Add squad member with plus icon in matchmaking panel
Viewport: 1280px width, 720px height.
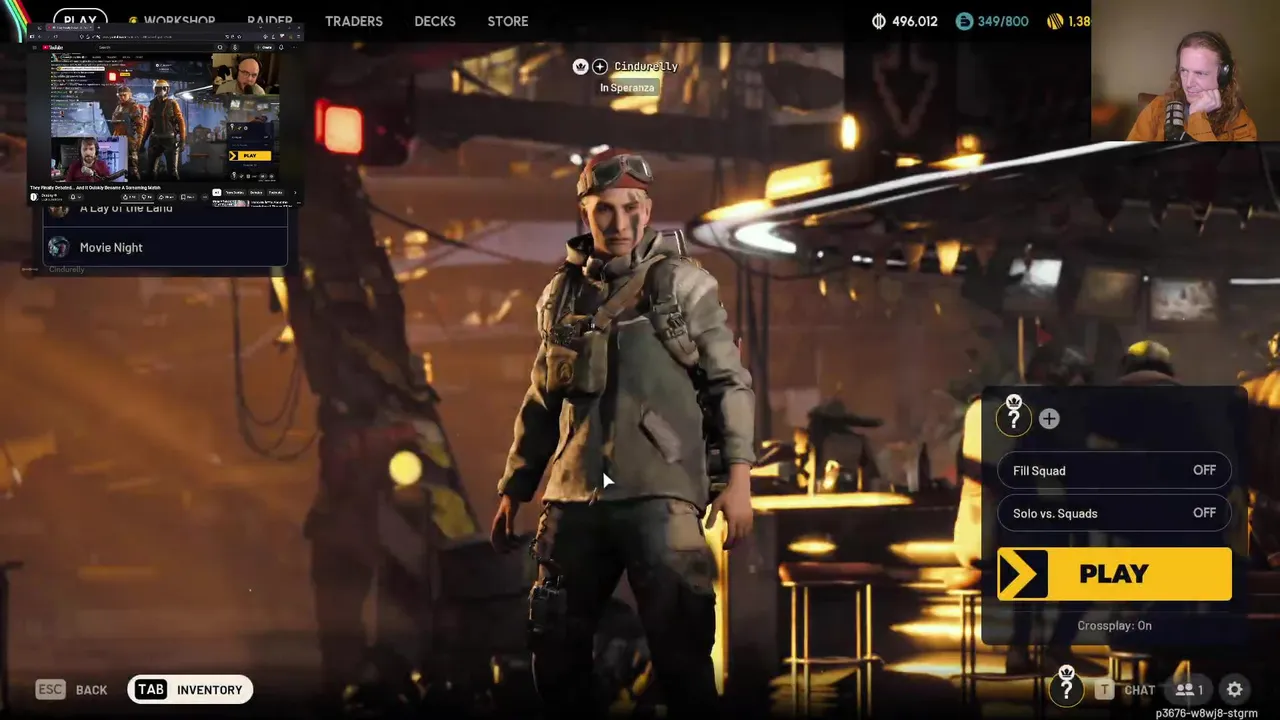point(1048,419)
